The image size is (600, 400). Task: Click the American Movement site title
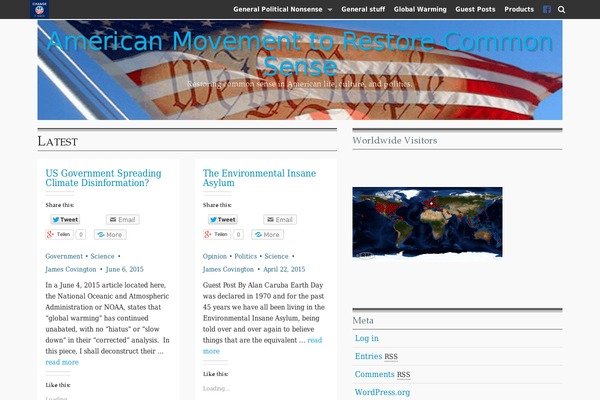click(300, 53)
